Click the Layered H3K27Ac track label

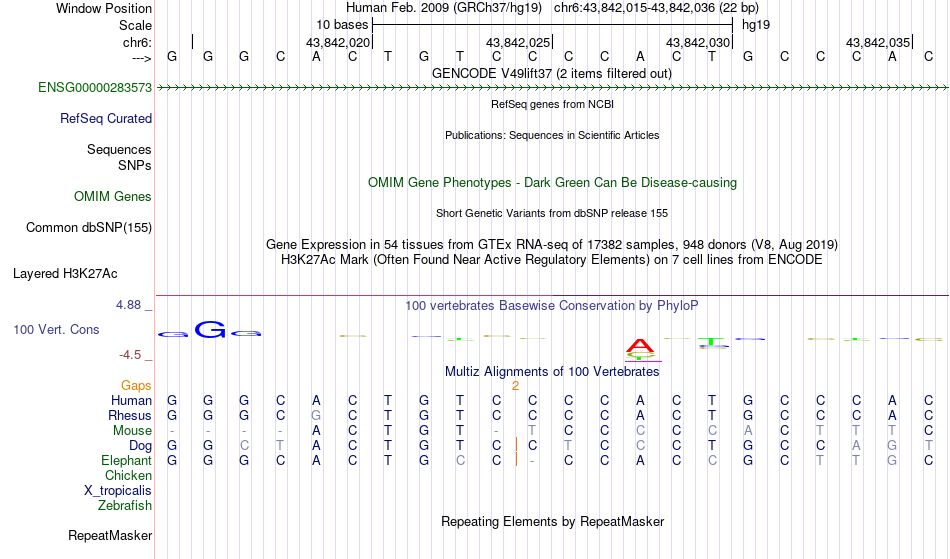pyautogui.click(x=65, y=274)
